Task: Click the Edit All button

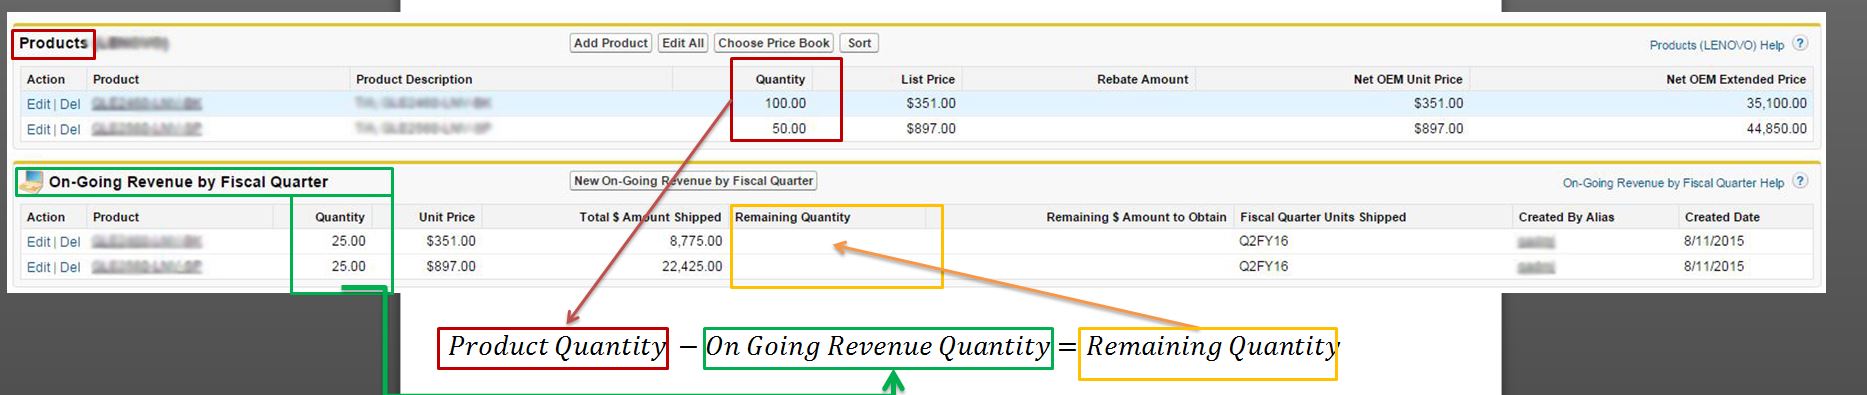Action: click(x=684, y=43)
